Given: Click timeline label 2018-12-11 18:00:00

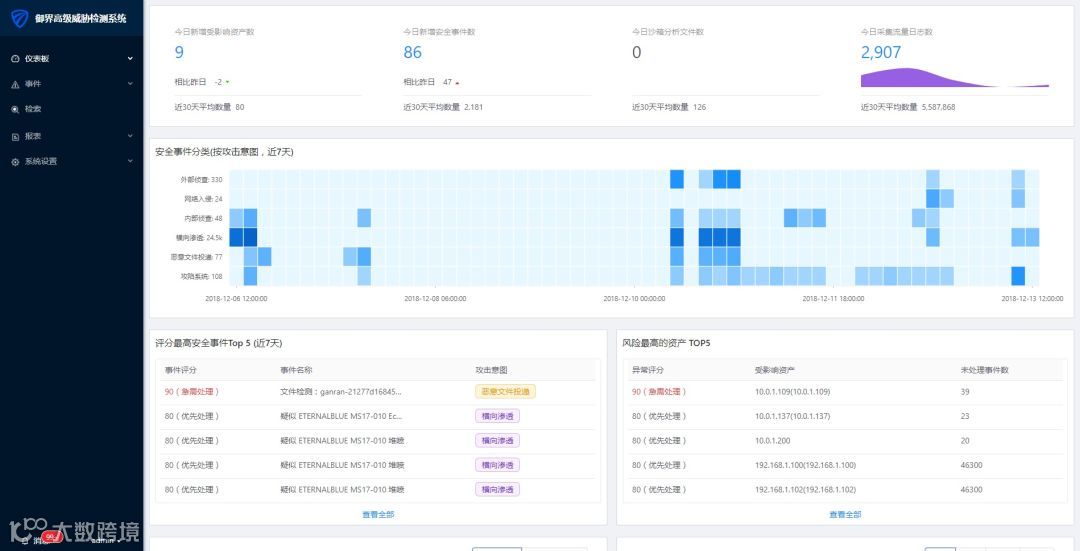Looking at the screenshot, I should pyautogui.click(x=833, y=299).
